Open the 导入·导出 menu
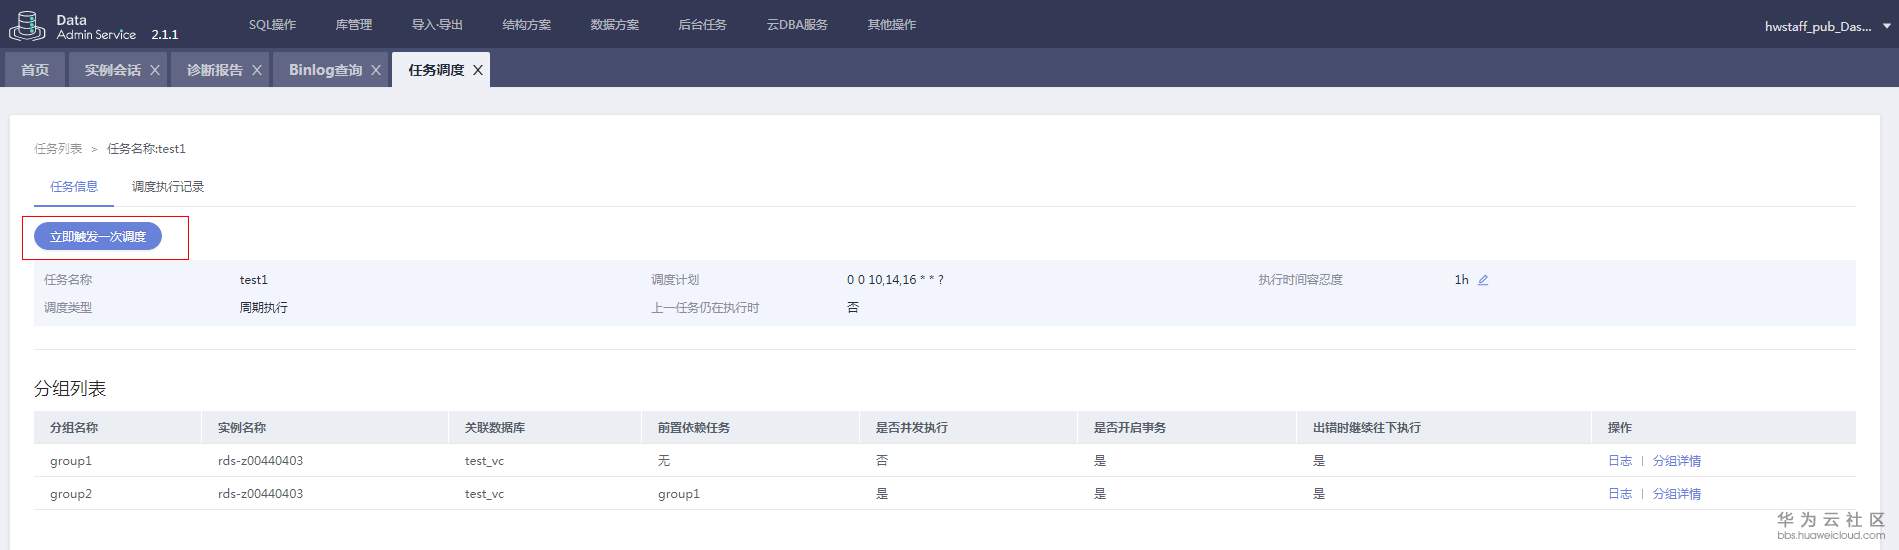1899x550 pixels. pos(437,25)
